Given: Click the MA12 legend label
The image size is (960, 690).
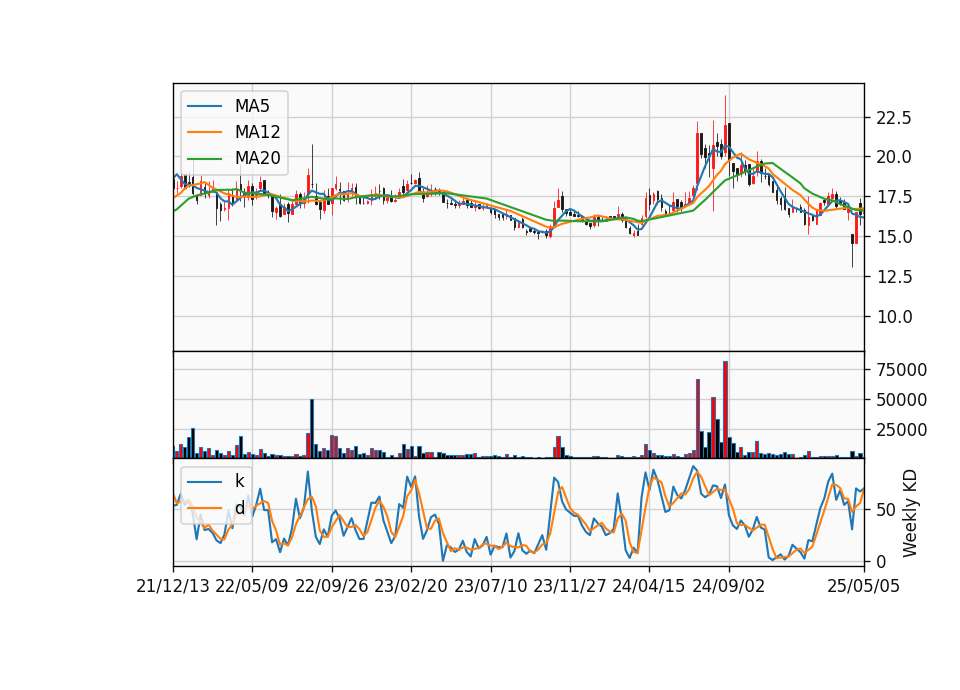Looking at the screenshot, I should coord(257,132).
